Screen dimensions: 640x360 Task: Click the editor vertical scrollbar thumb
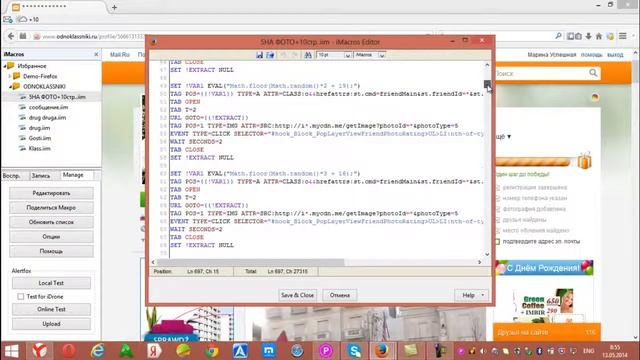pyautogui.click(x=487, y=84)
